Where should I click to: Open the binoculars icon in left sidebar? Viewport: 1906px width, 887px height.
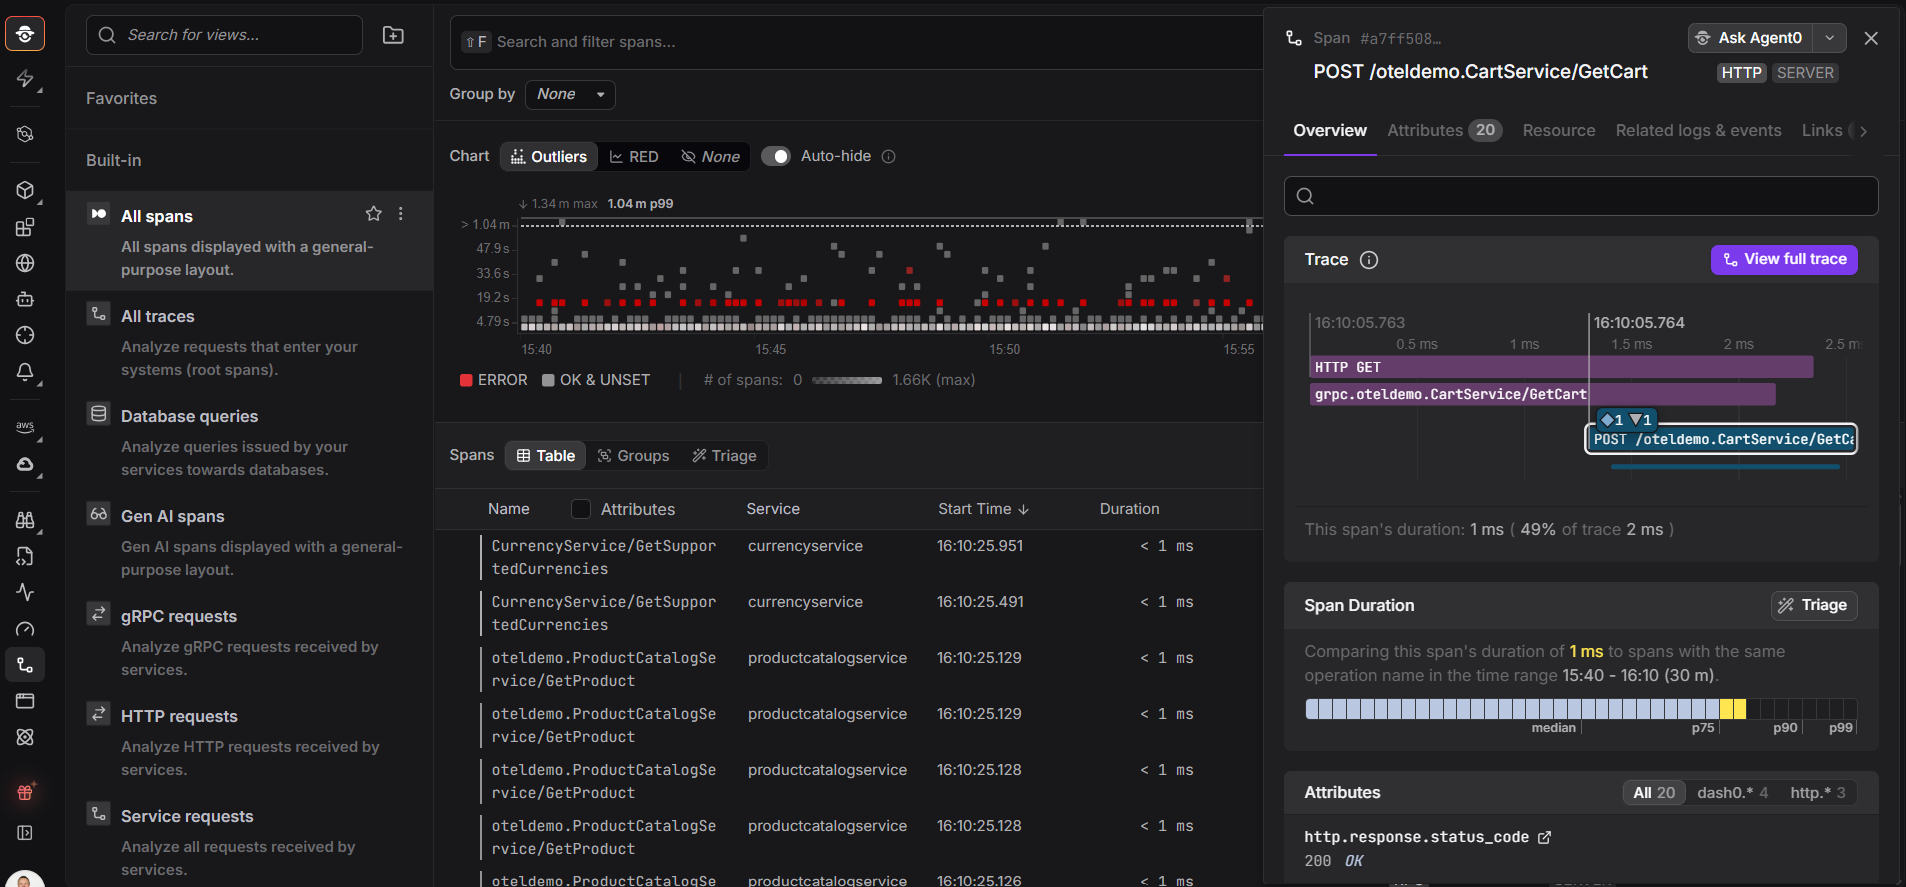[25, 520]
